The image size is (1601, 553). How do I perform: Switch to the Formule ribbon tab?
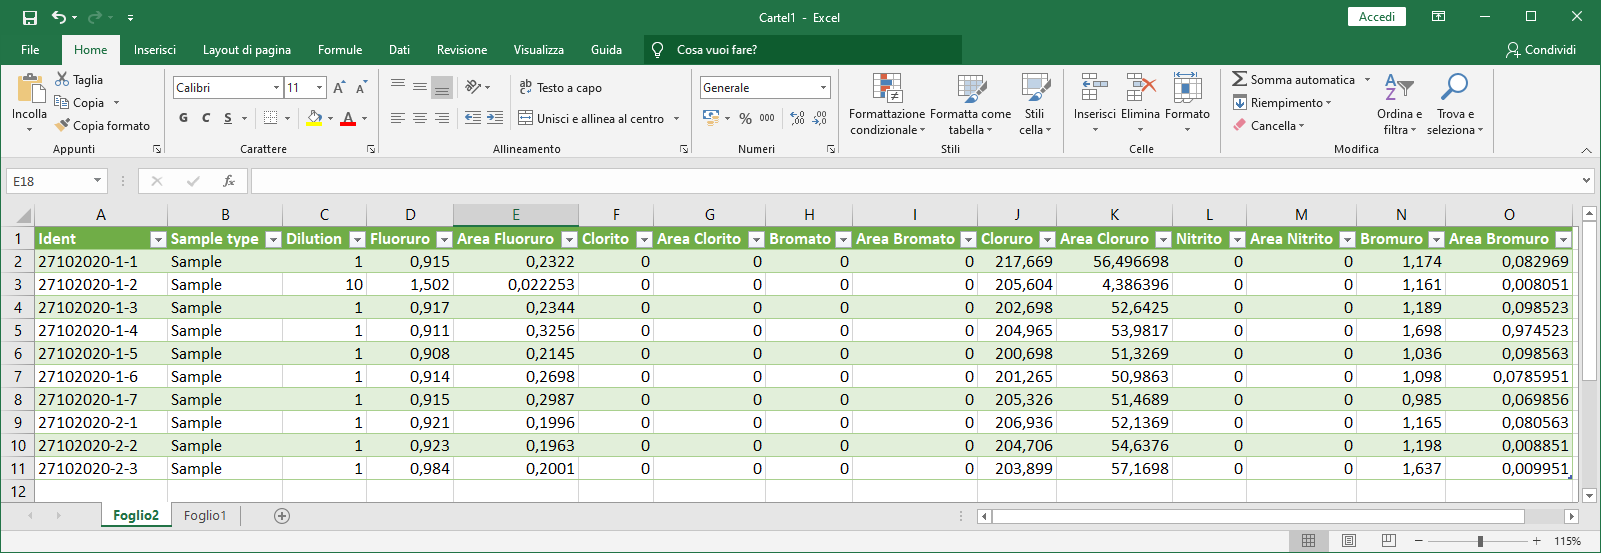pyautogui.click(x=340, y=49)
